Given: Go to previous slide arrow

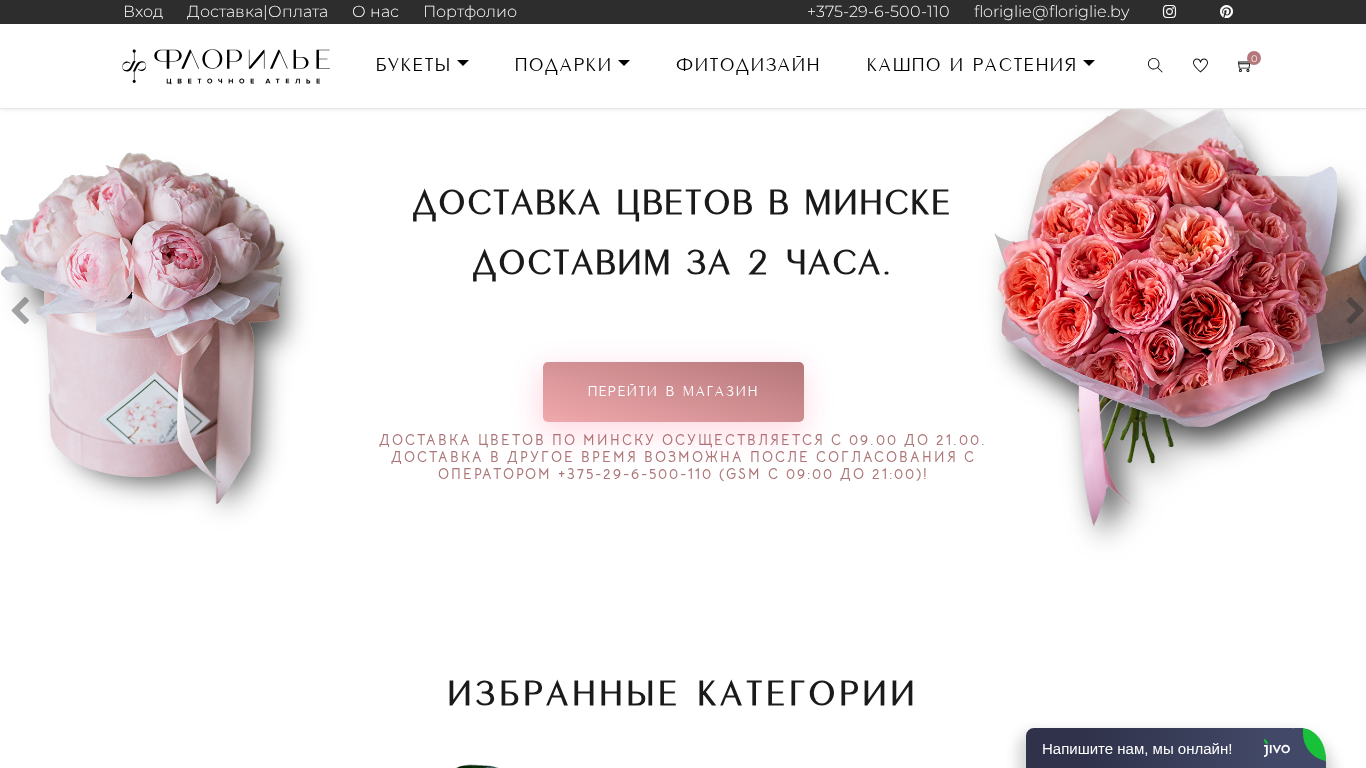Looking at the screenshot, I should [x=20, y=311].
